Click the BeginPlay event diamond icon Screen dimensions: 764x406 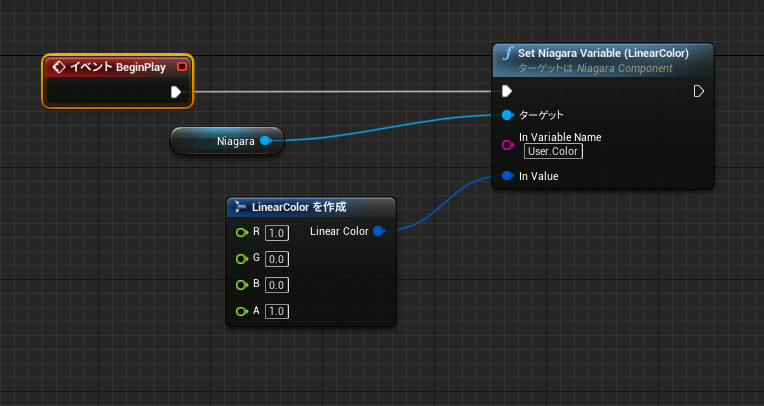(59, 67)
